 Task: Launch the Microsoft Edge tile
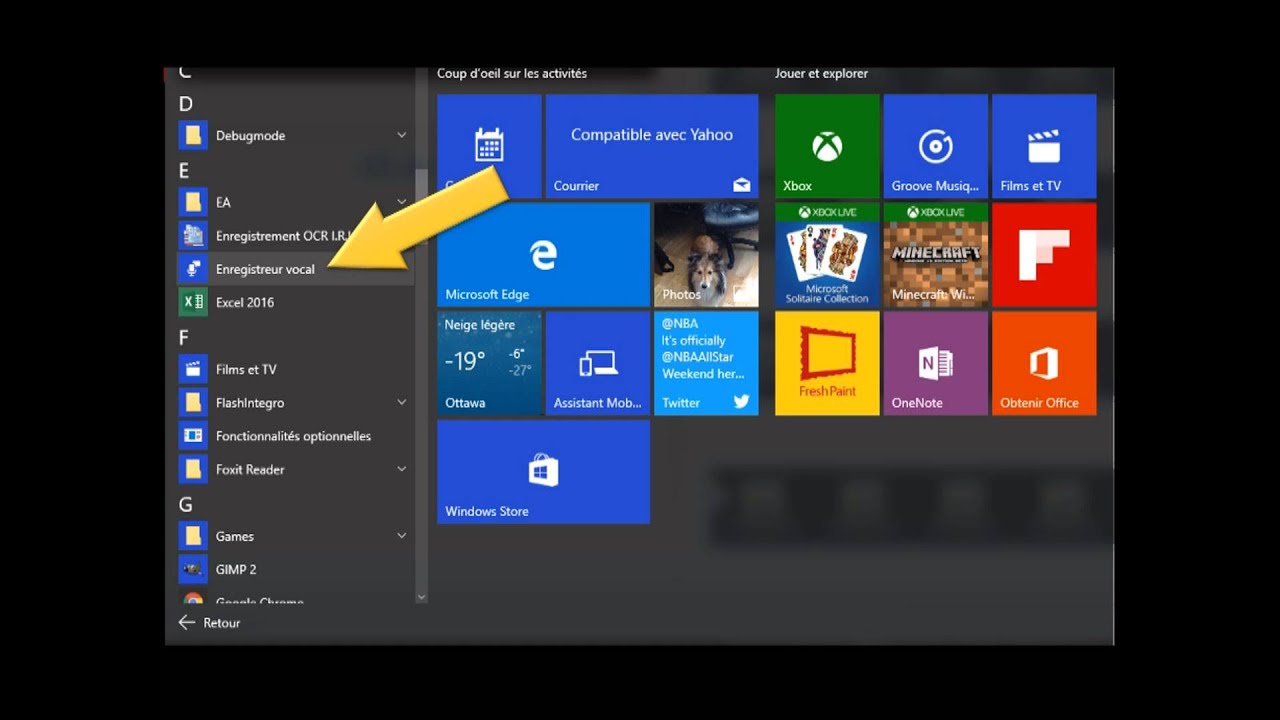tap(543, 255)
